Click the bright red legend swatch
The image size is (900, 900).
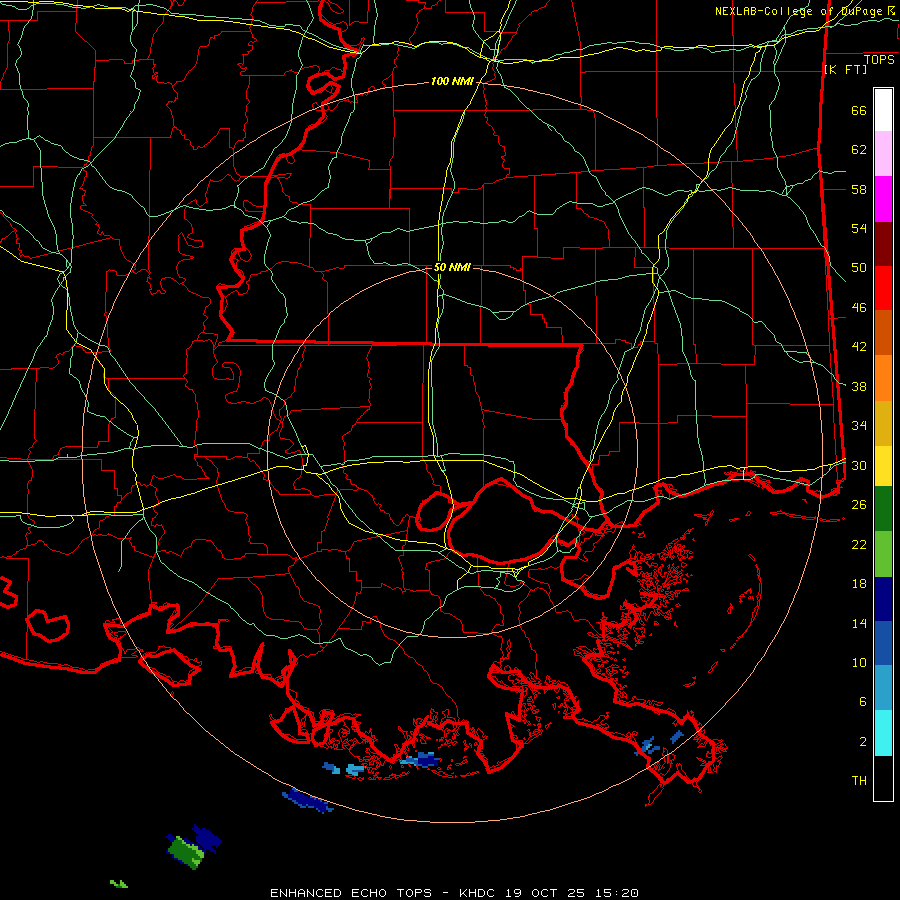[883, 288]
